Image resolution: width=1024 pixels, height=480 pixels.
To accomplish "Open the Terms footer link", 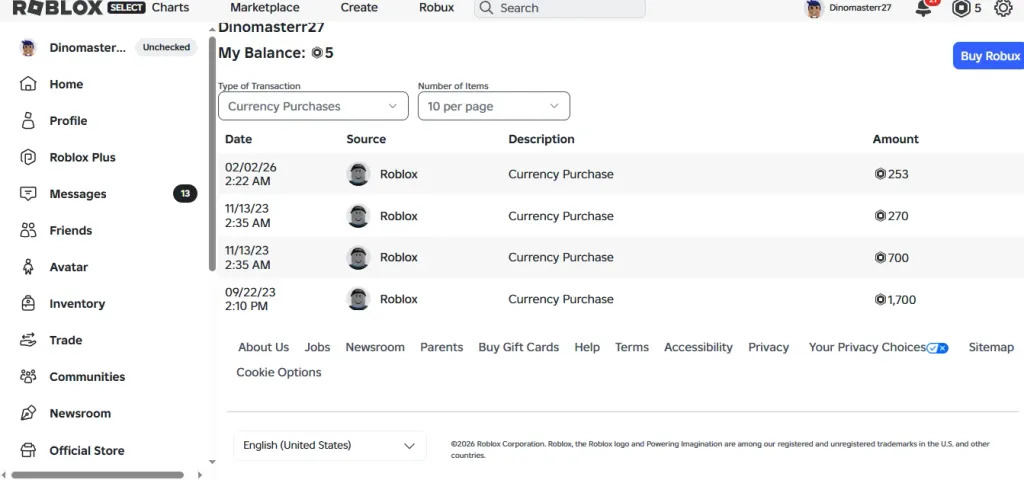I will click(x=632, y=347).
